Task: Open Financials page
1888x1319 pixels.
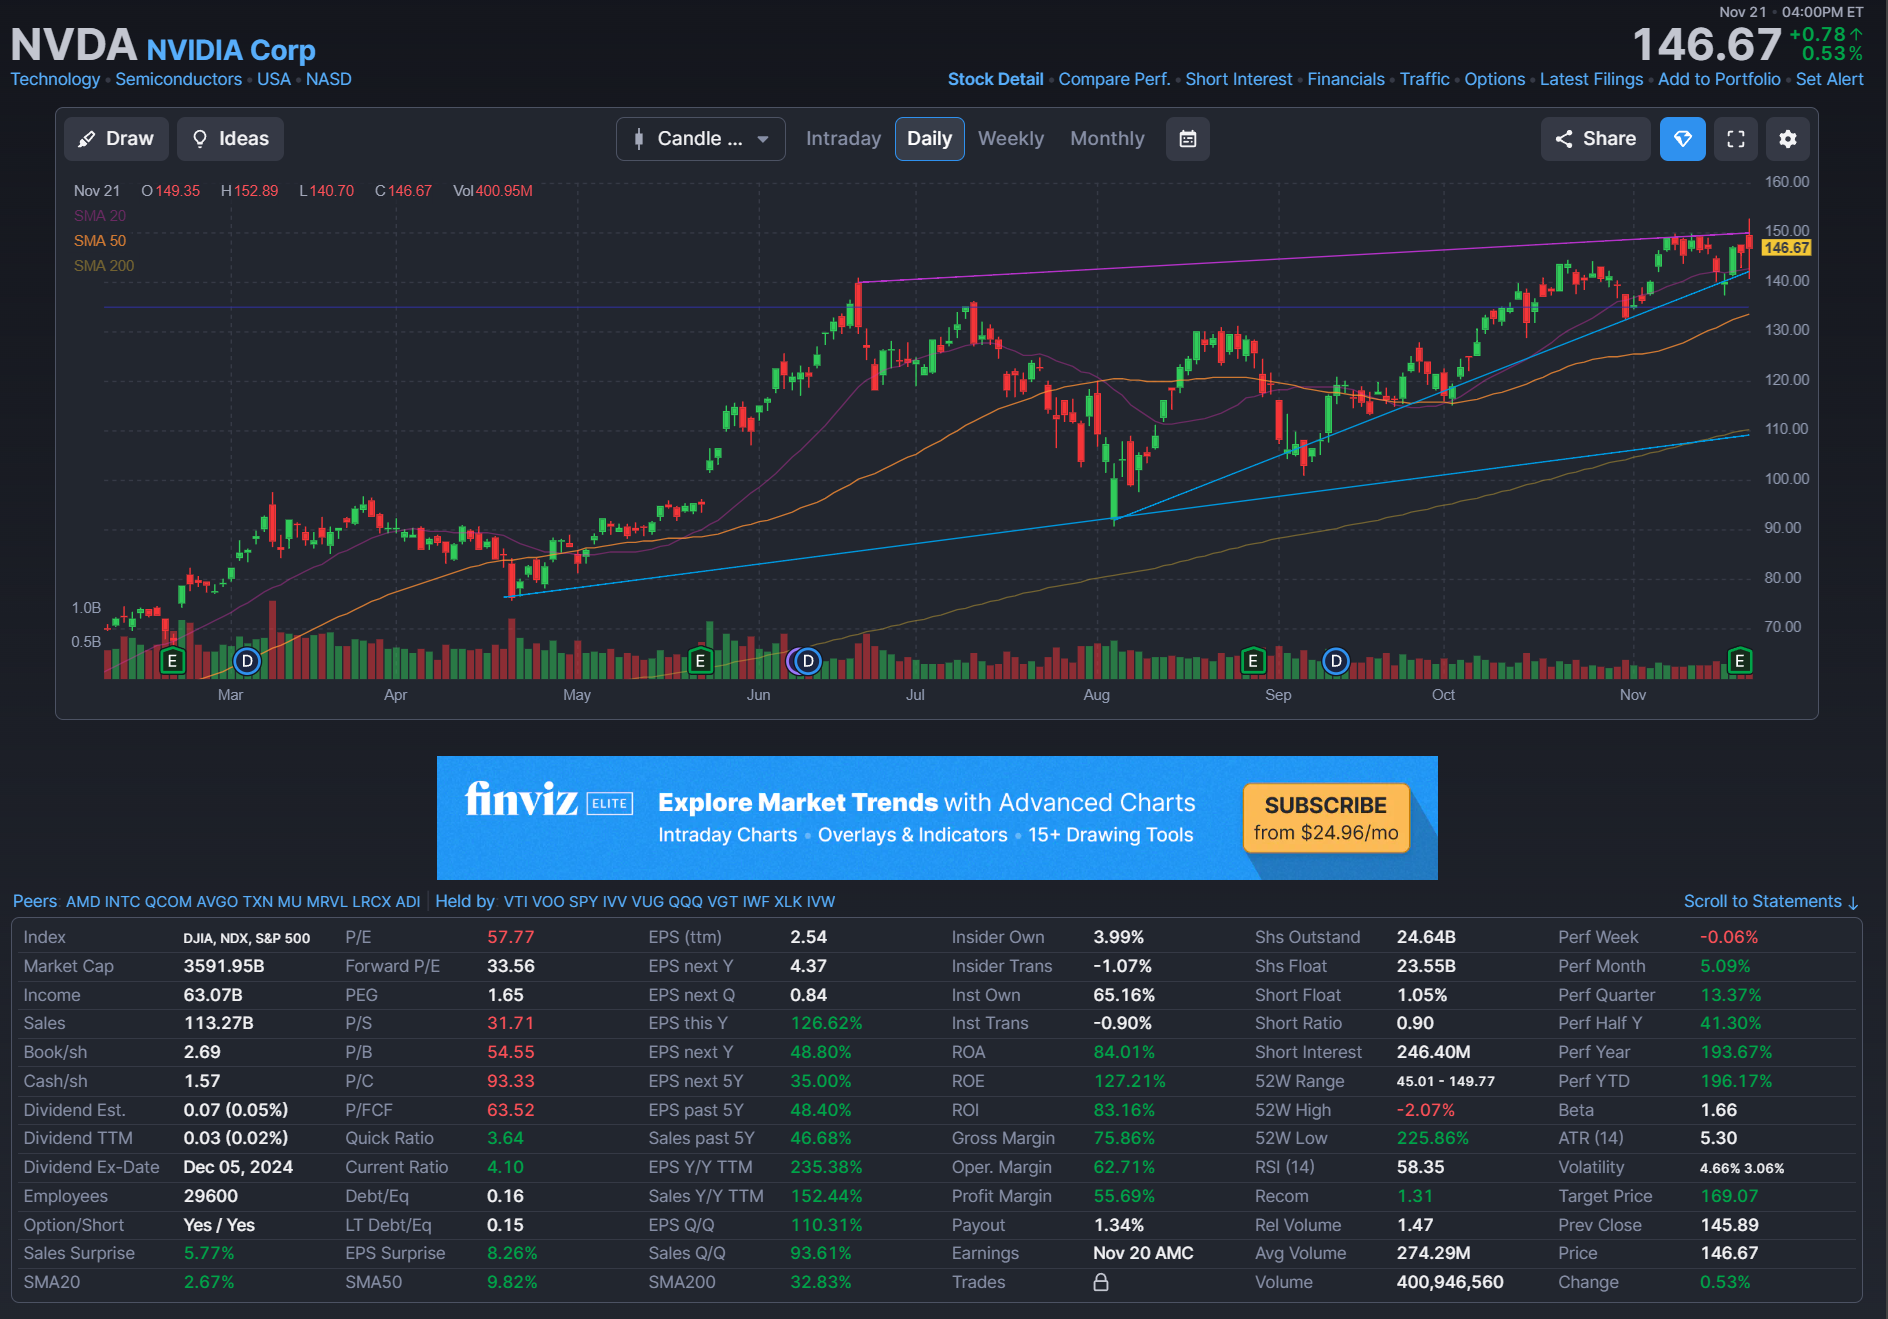Action: [1346, 79]
